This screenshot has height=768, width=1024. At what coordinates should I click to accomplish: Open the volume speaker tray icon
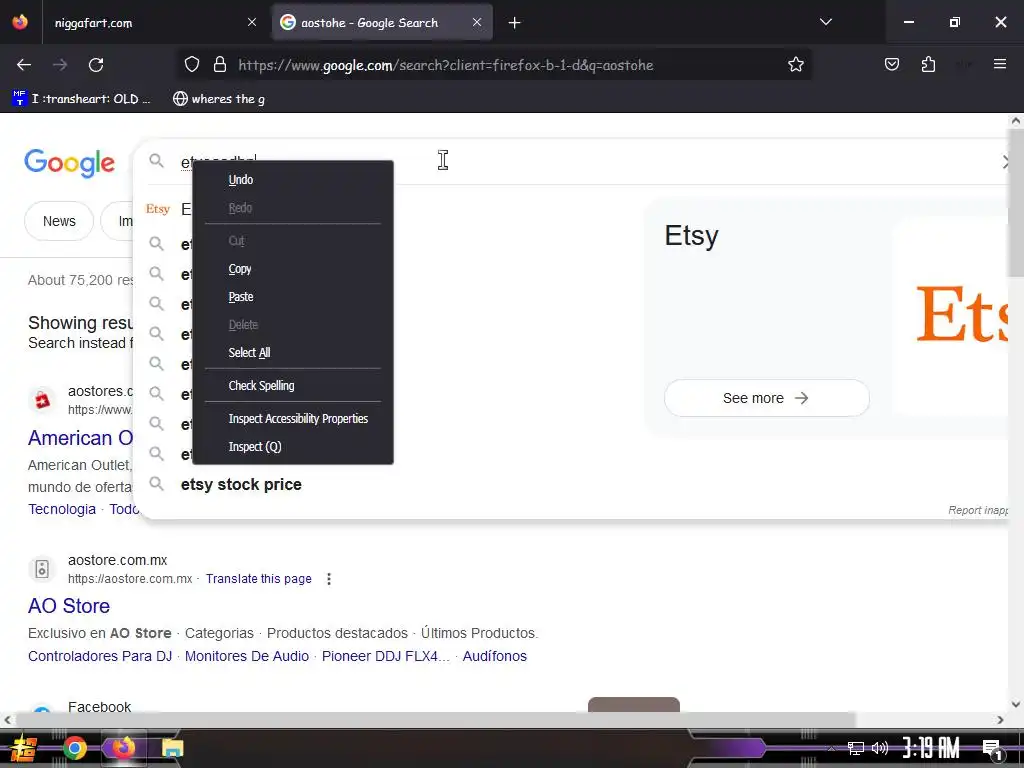(880, 748)
